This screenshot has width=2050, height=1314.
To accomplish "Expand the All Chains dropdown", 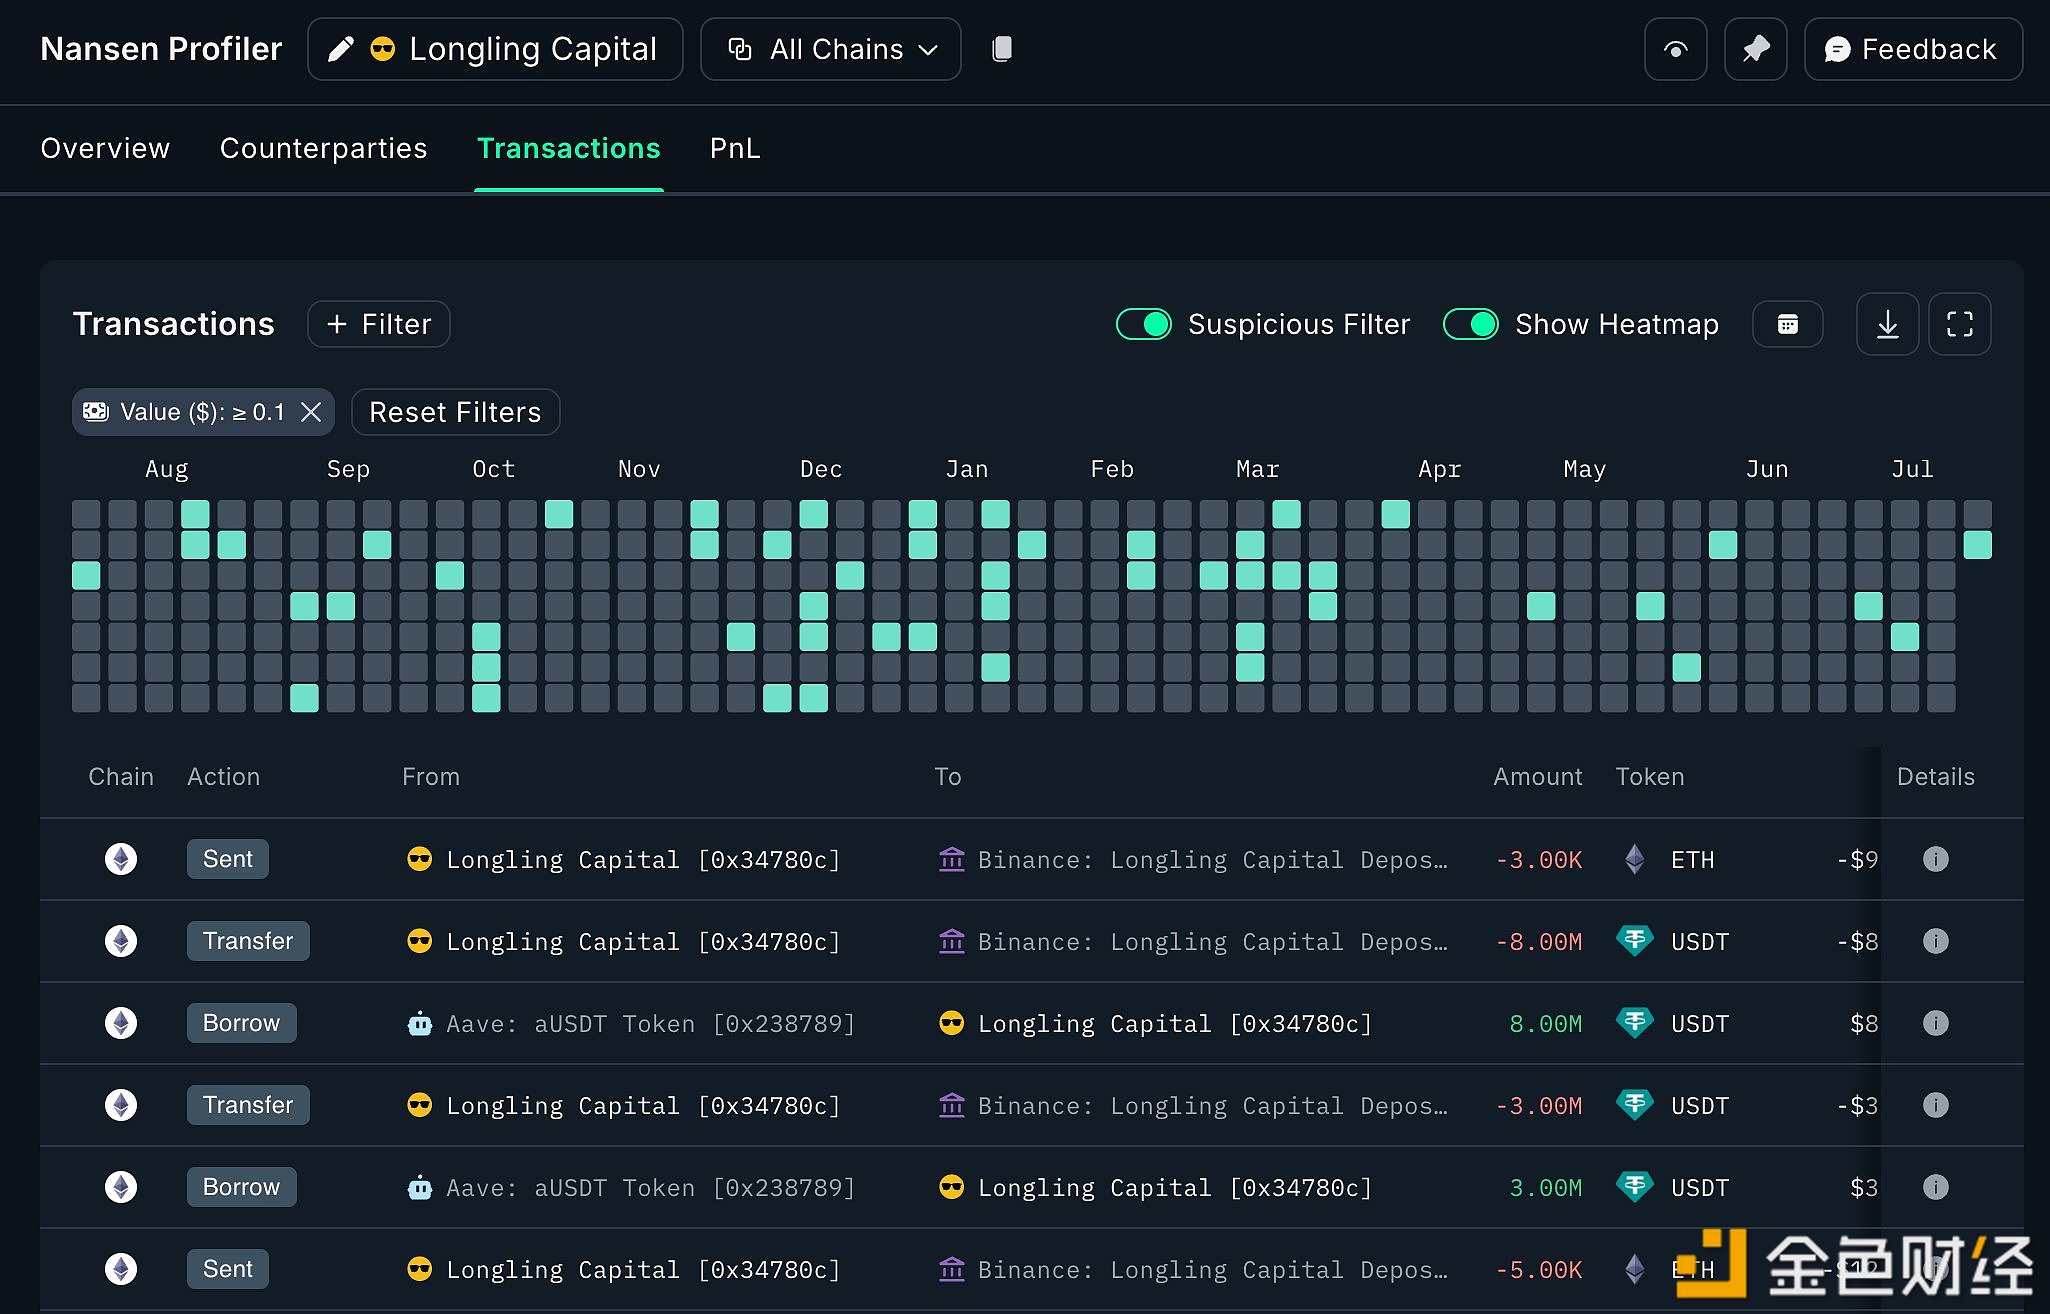I will (830, 49).
